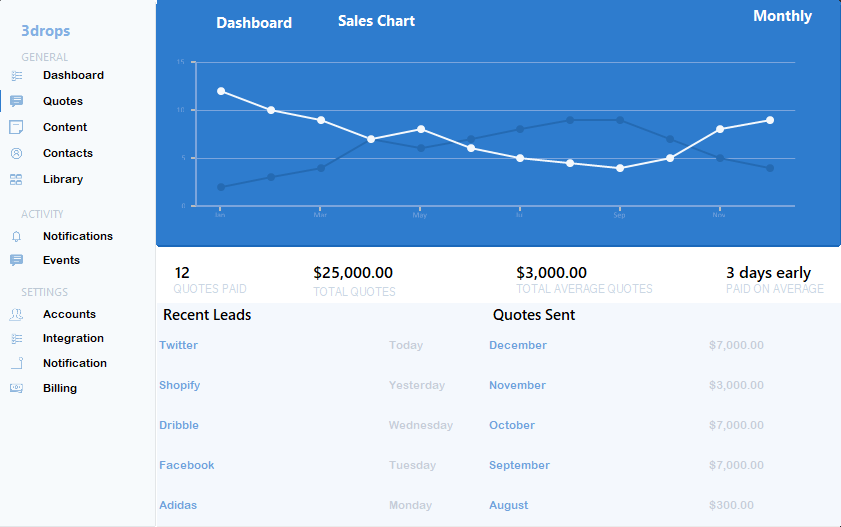Select Notification under Settings
Screen dimensions: 841x527
(74, 363)
